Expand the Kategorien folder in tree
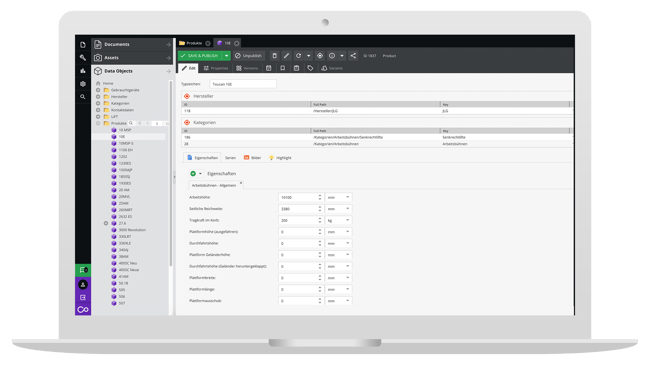Image resolution: width=650 pixels, height=365 pixels. (x=98, y=103)
